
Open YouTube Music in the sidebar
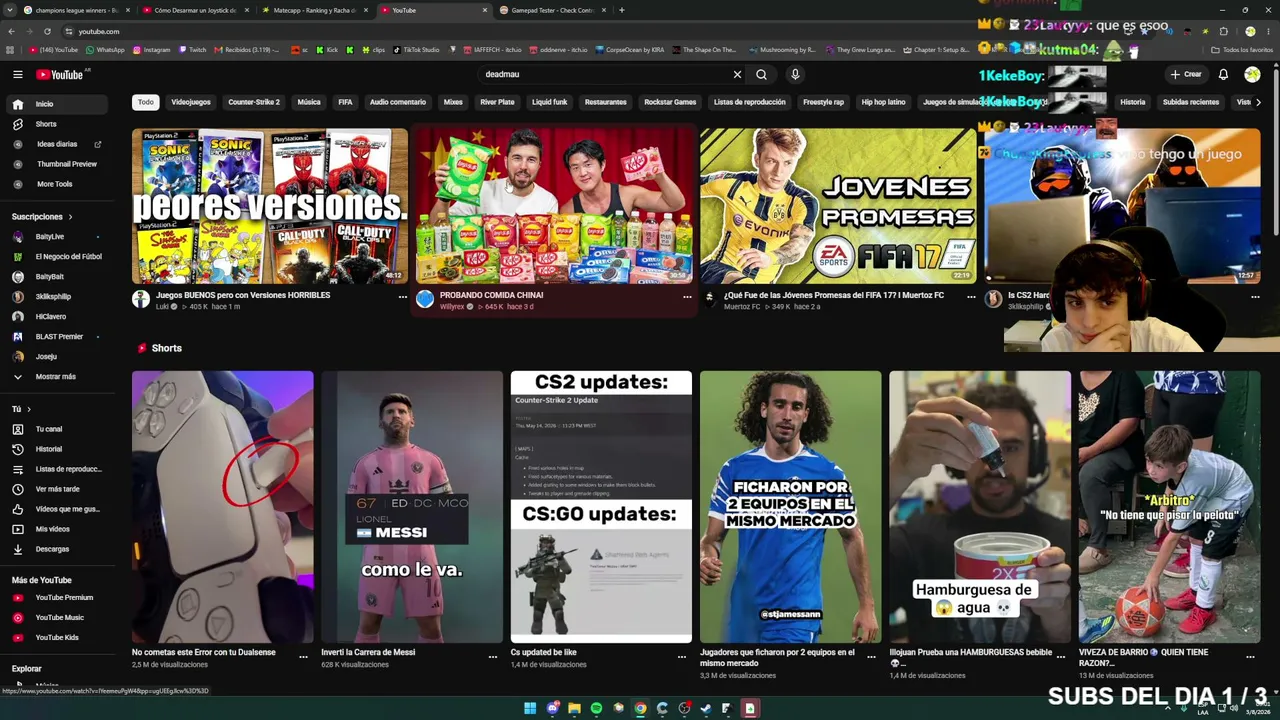[57, 618]
